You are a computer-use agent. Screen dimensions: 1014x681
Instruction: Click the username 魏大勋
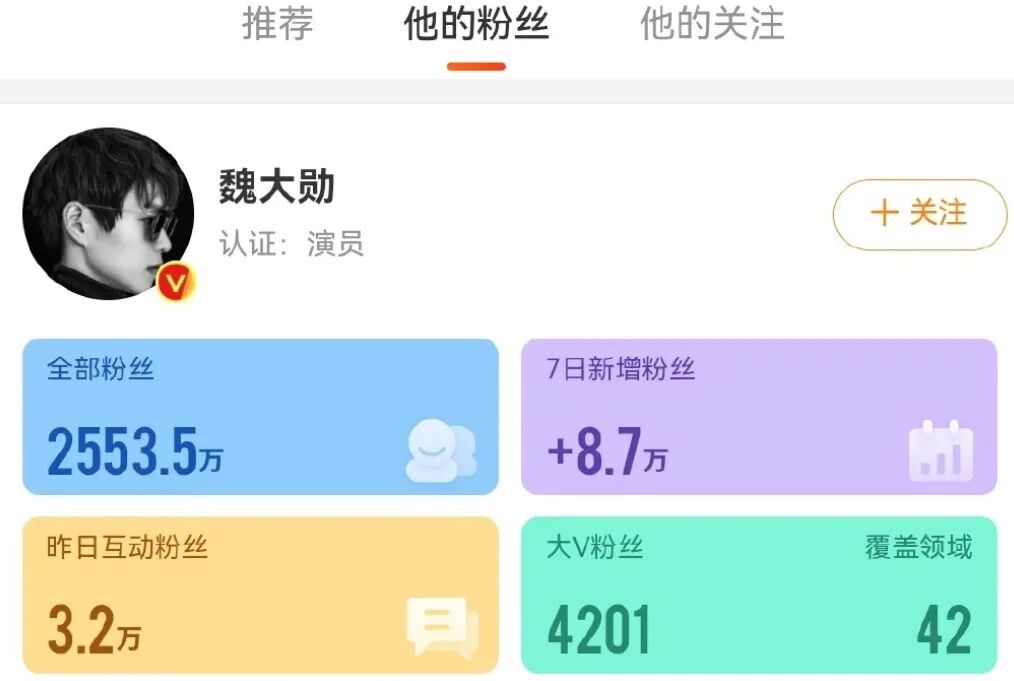[276, 187]
